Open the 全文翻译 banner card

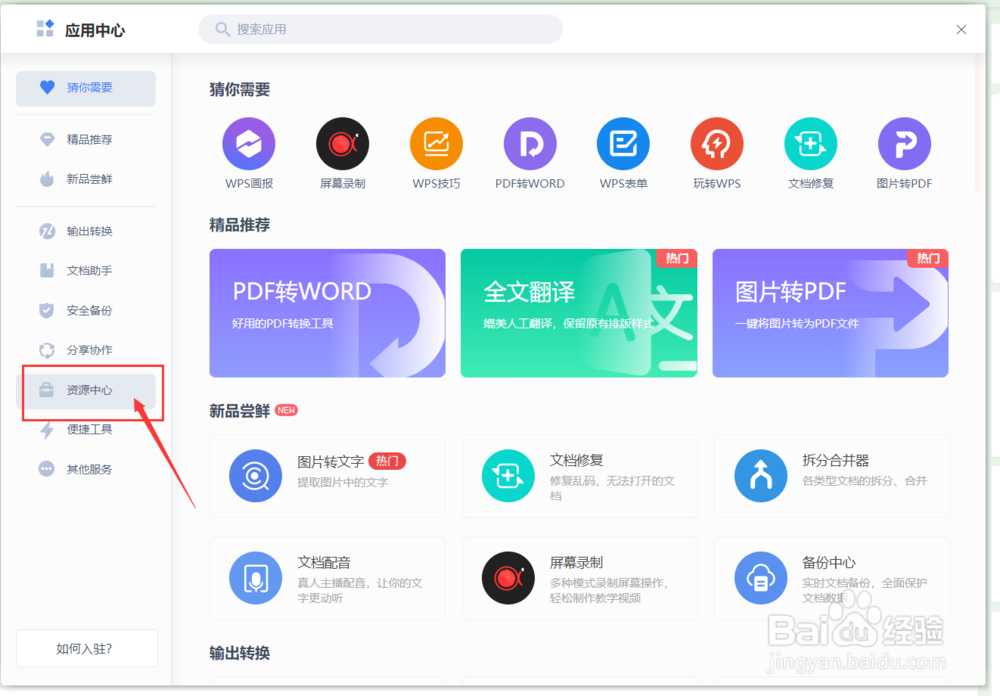pyautogui.click(x=579, y=313)
